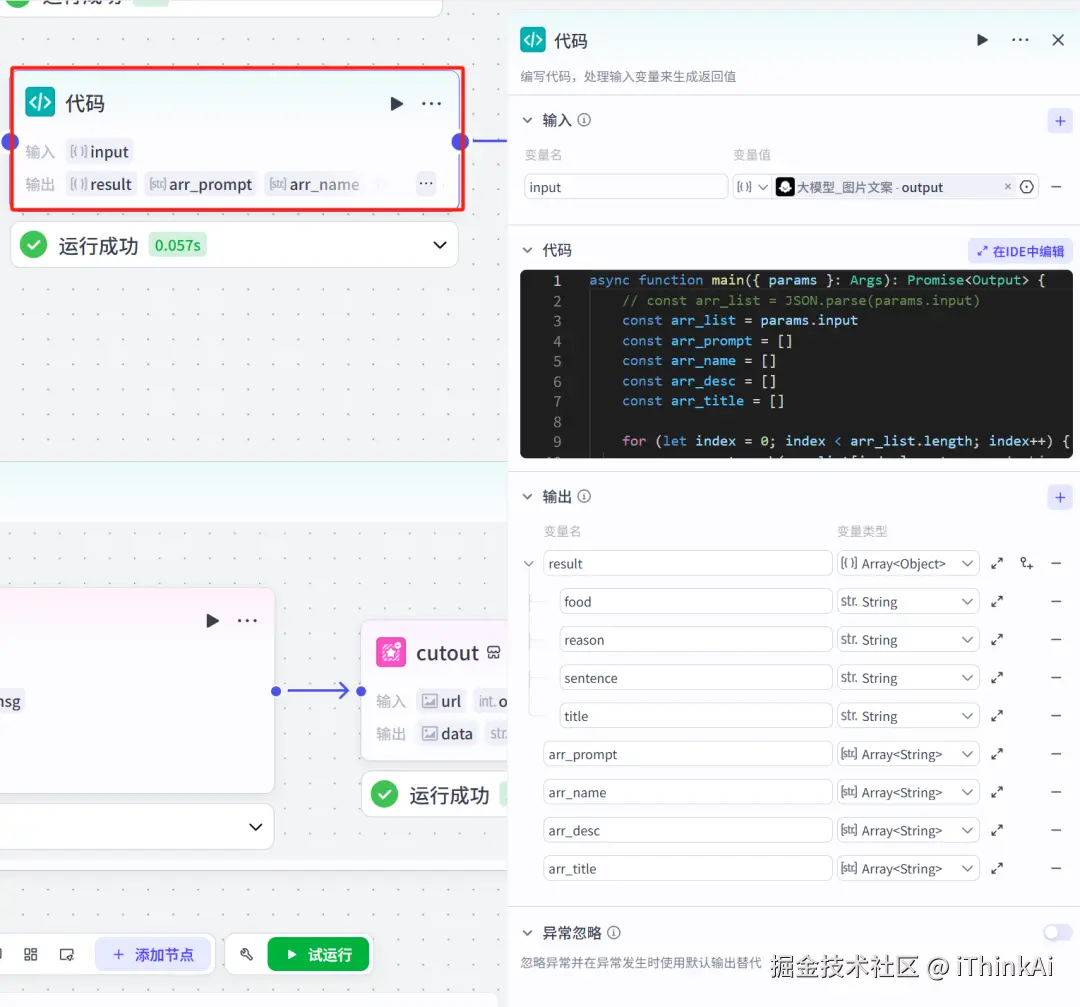Open more options on 代码 node card

point(431,103)
